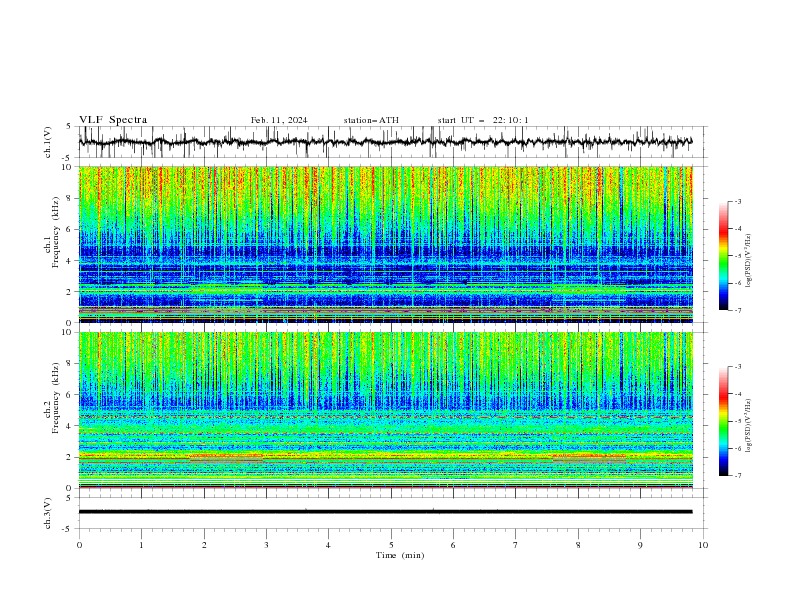Click inside the ch.1 spectrogram panel
The width and height of the screenshot is (792, 612).
[385, 244]
